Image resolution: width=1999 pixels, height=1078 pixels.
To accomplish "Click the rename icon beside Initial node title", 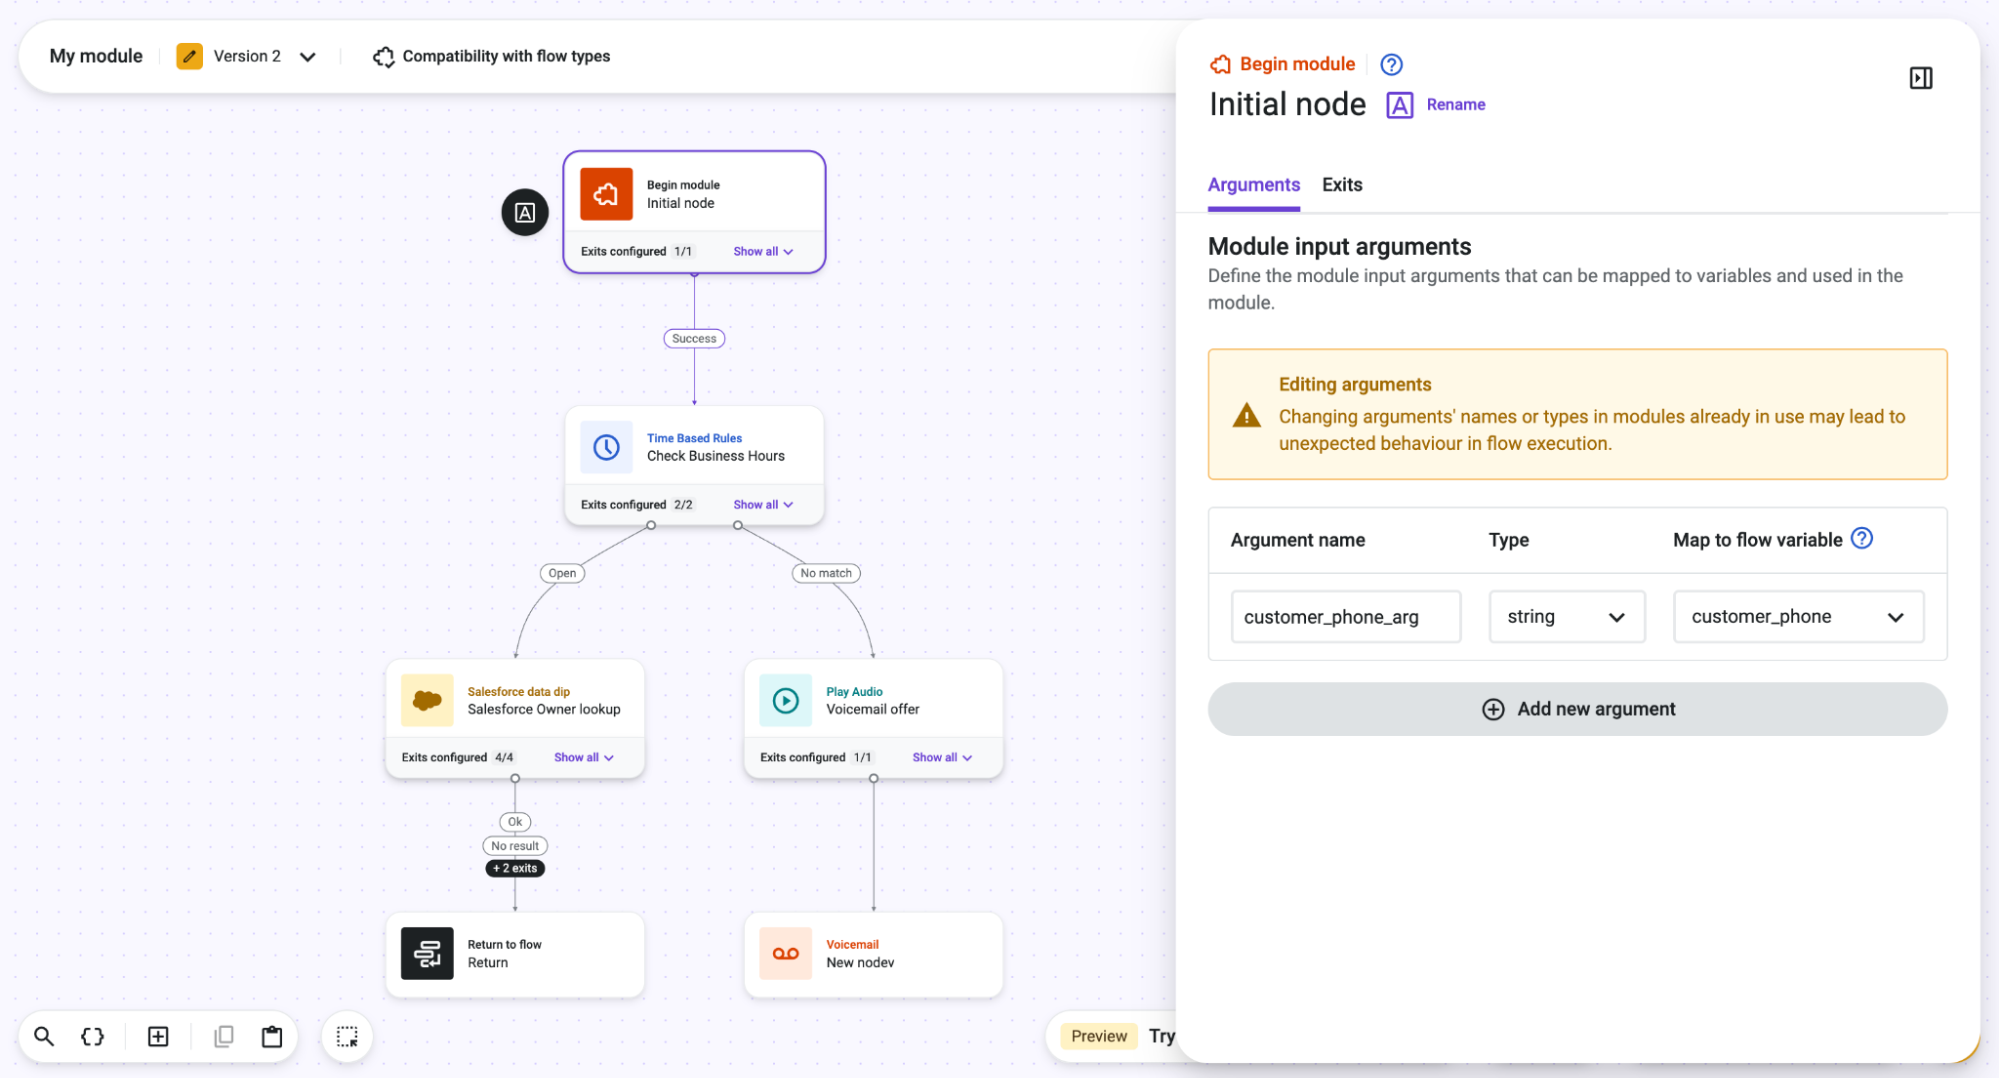I will pos(1399,105).
